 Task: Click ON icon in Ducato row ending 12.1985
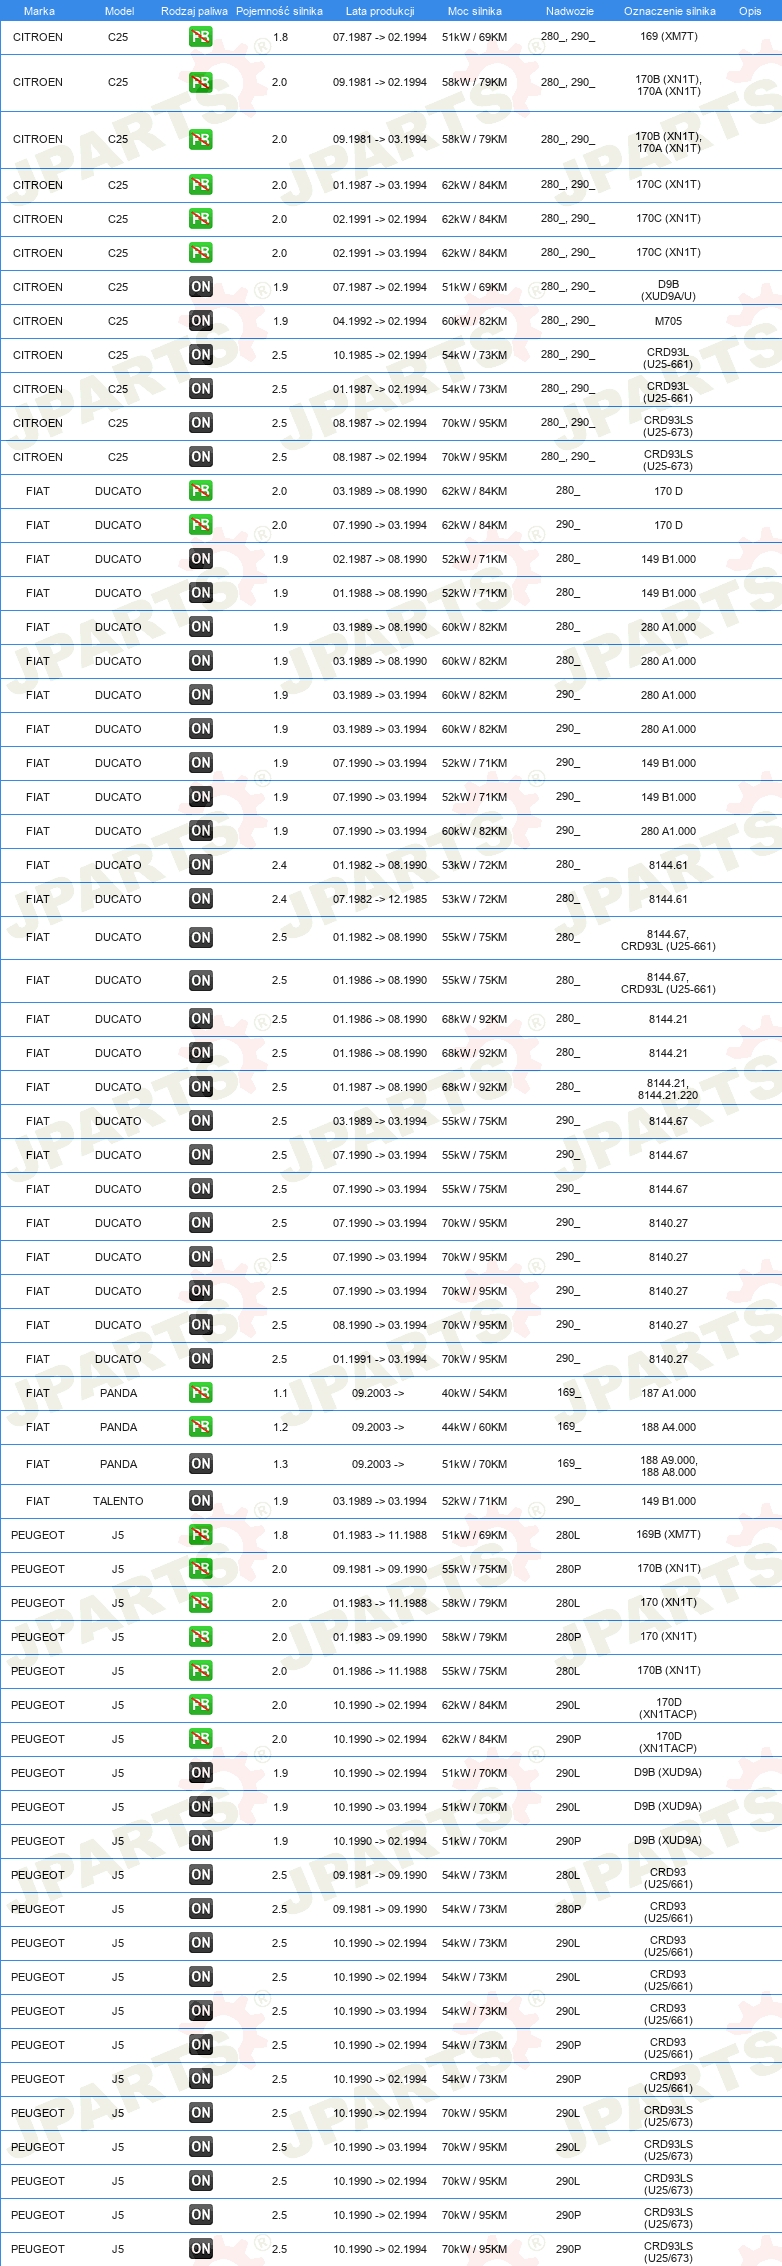(x=201, y=899)
